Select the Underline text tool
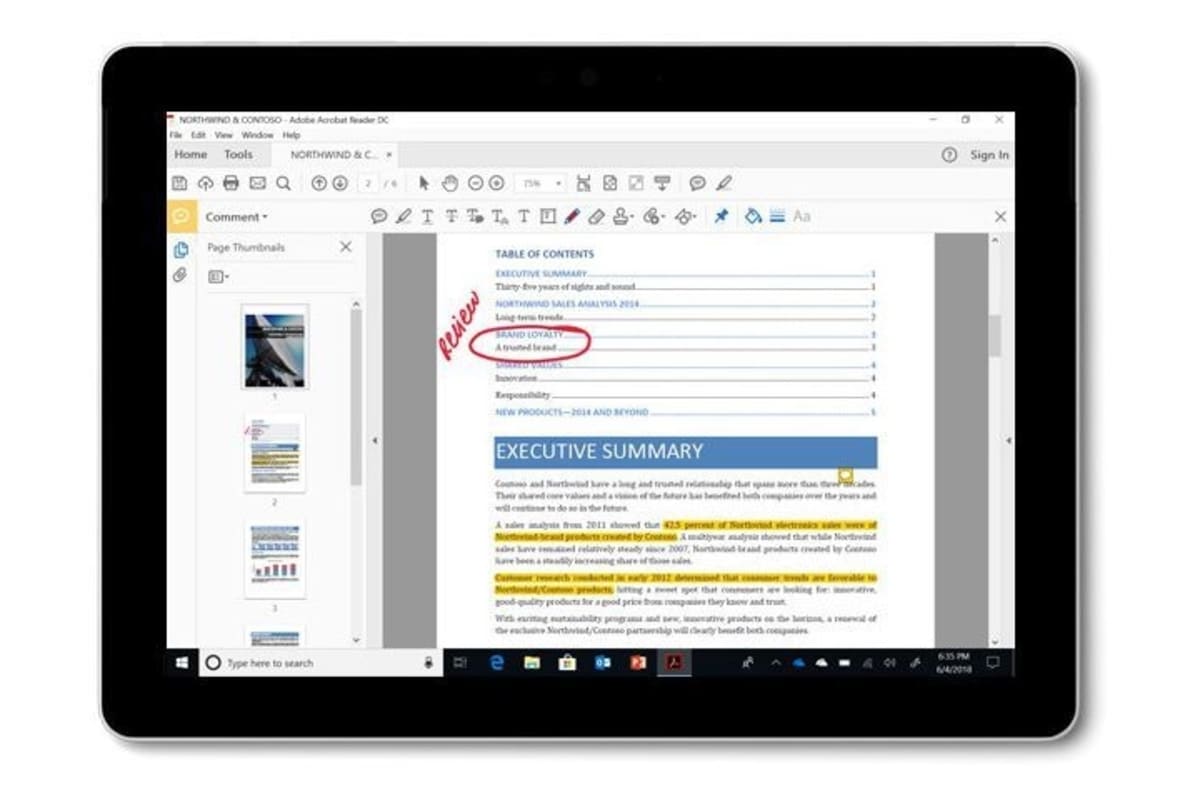This screenshot has width=1200, height=800. pos(428,216)
